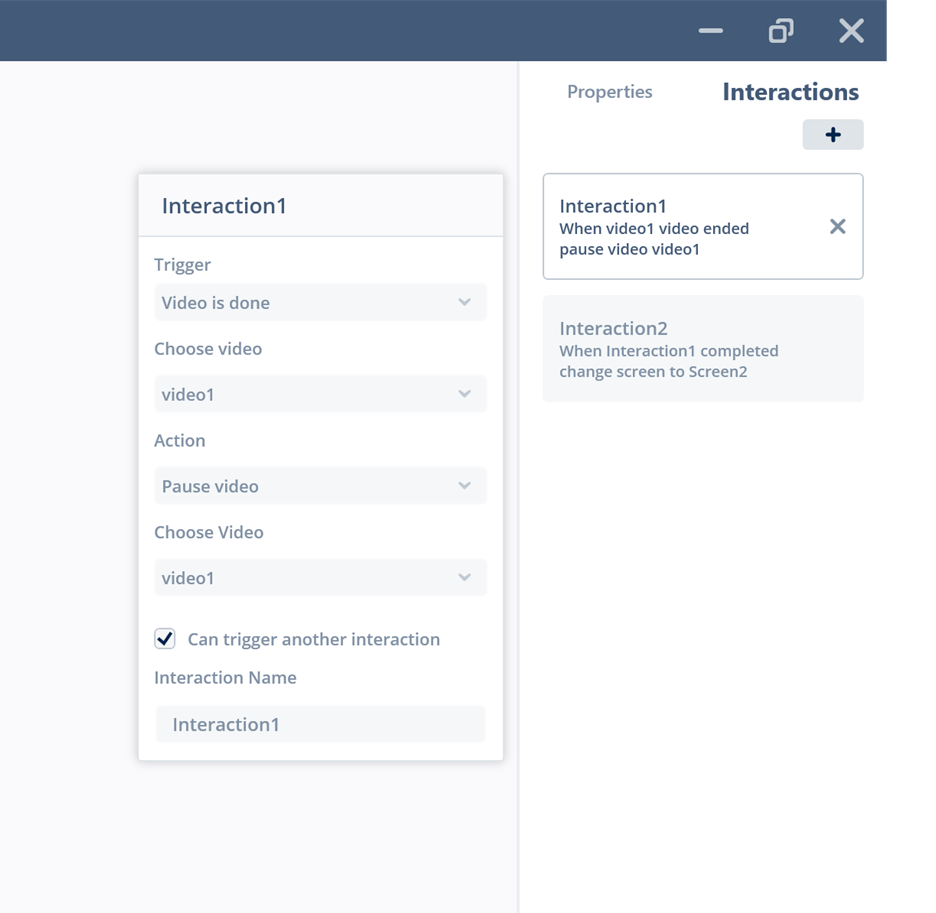
Task: Close the application window
Action: (x=851, y=30)
